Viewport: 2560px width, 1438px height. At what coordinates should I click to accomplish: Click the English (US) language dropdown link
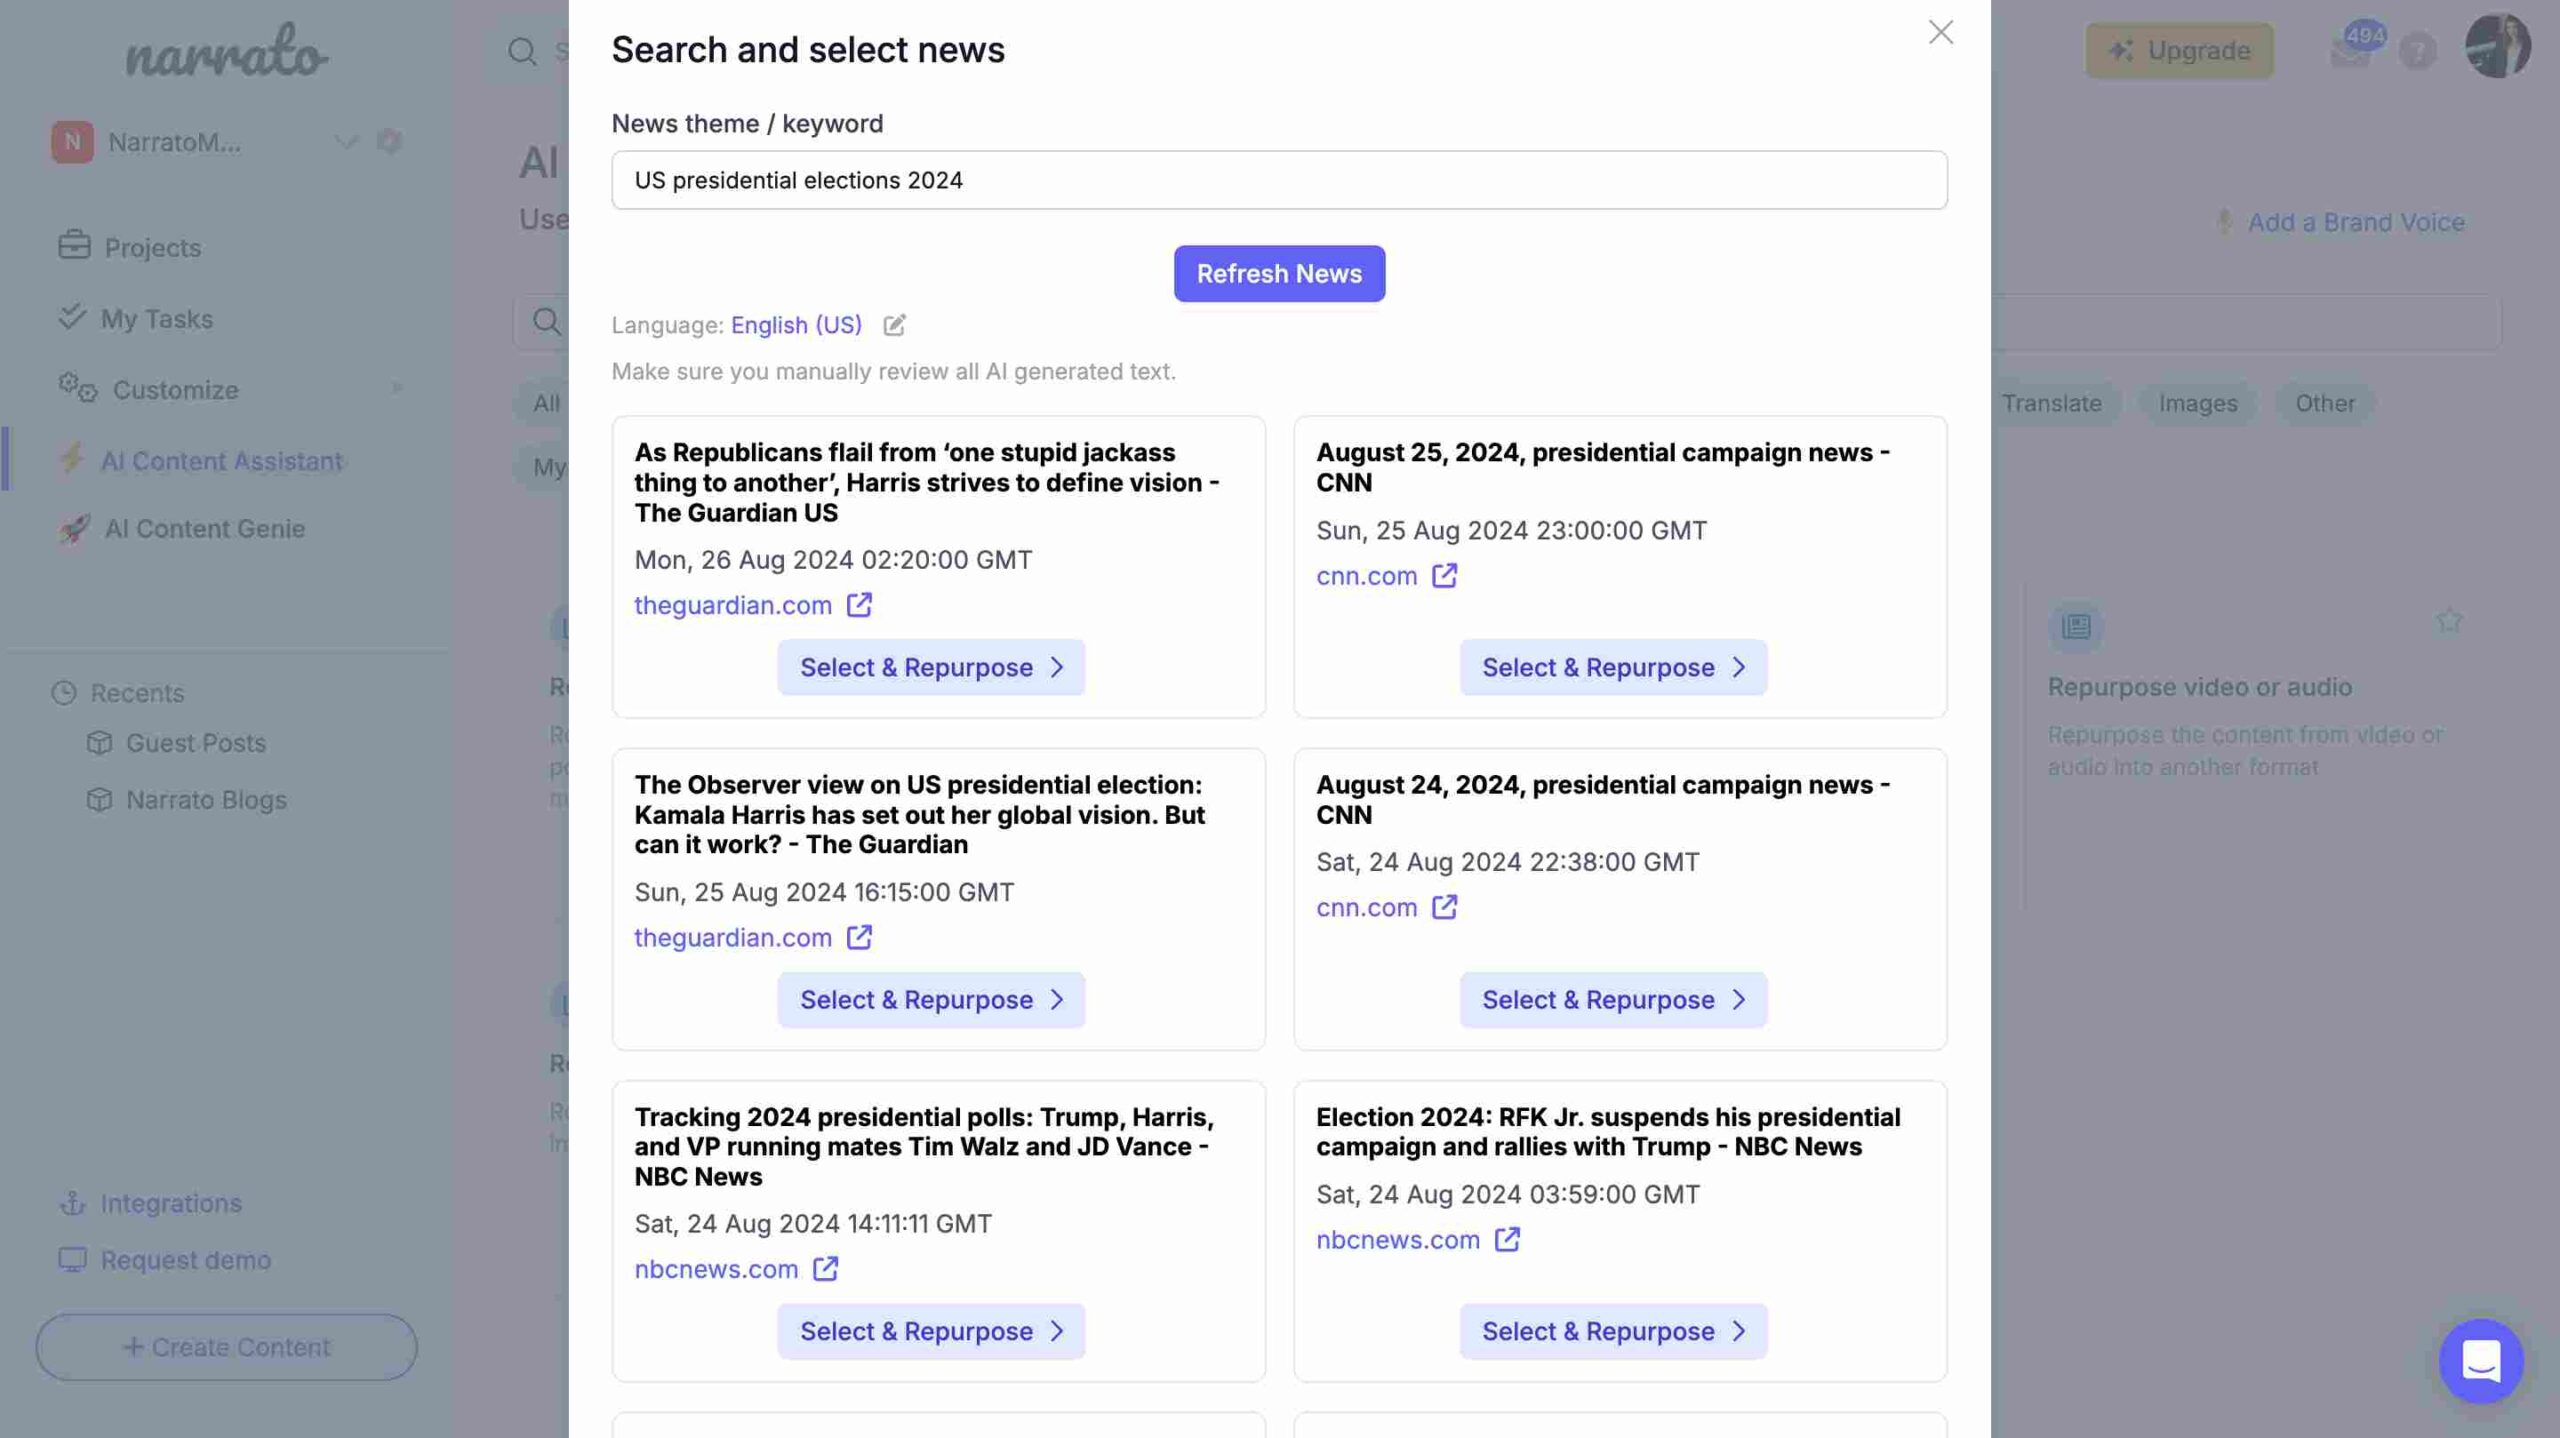coord(795,325)
